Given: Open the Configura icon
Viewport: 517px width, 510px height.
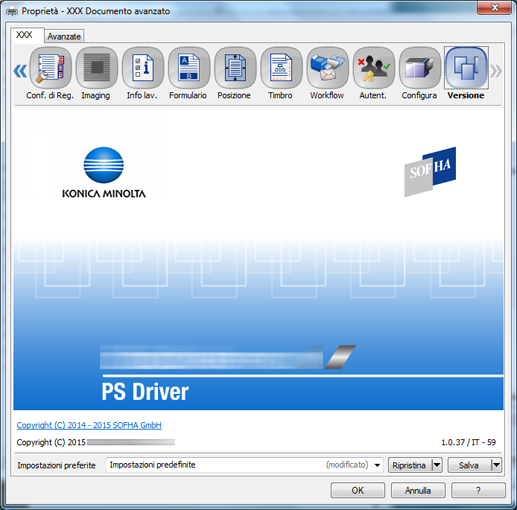Looking at the screenshot, I should (420, 68).
